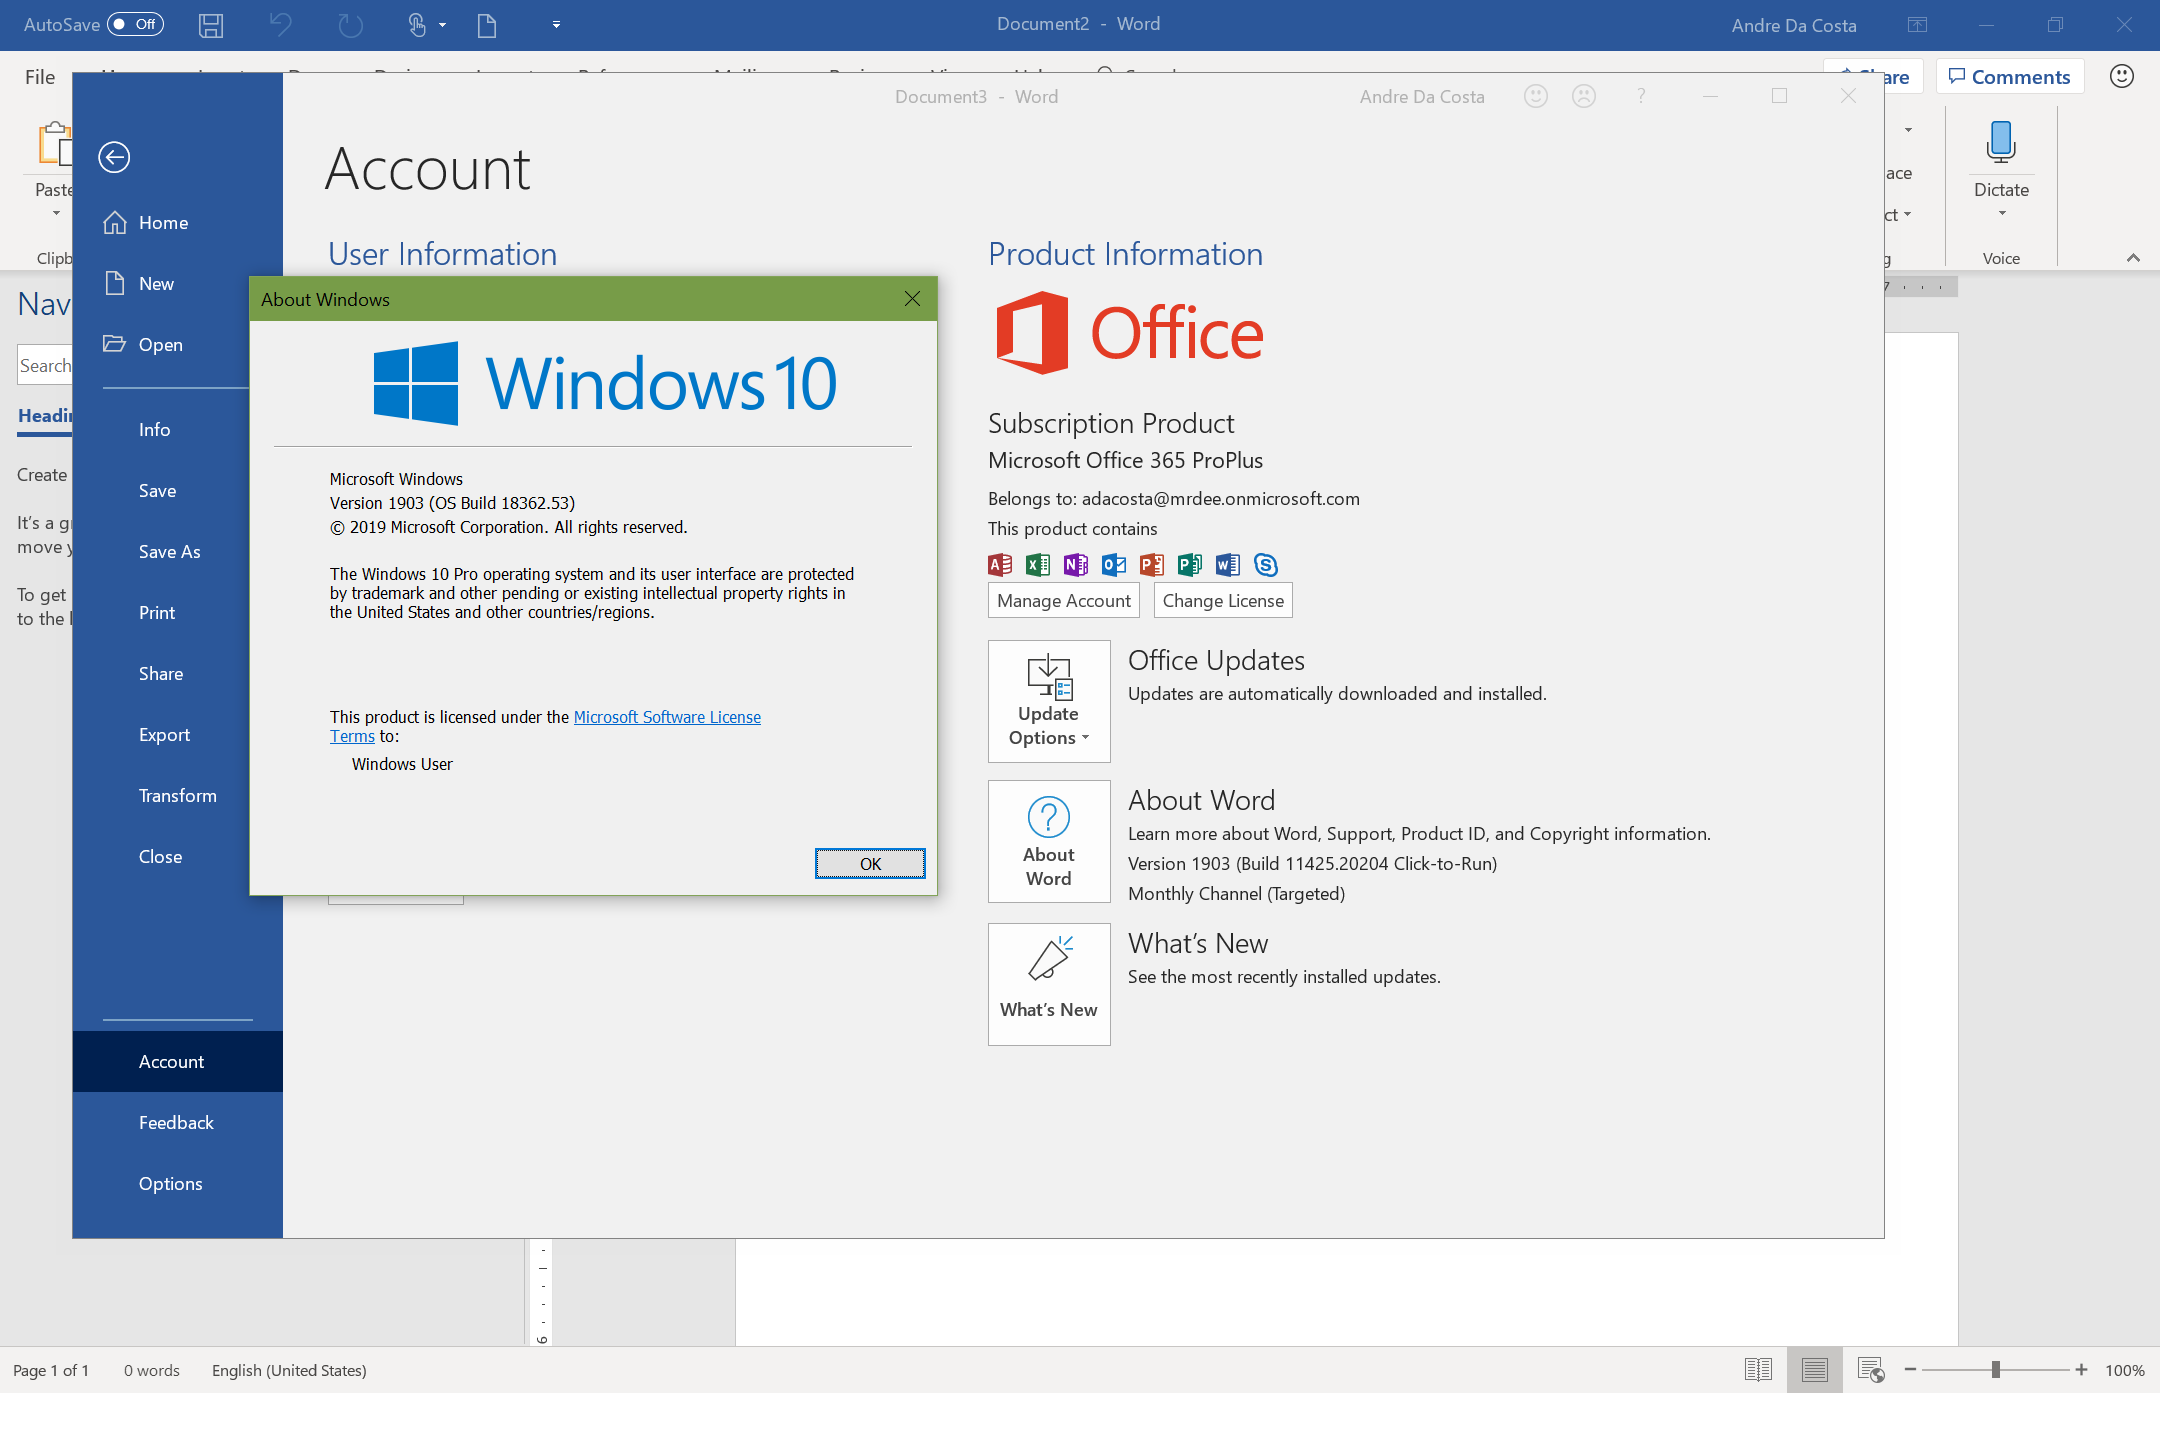Click the Excel icon in Office suite
This screenshot has width=2160, height=1456.
(1035, 562)
